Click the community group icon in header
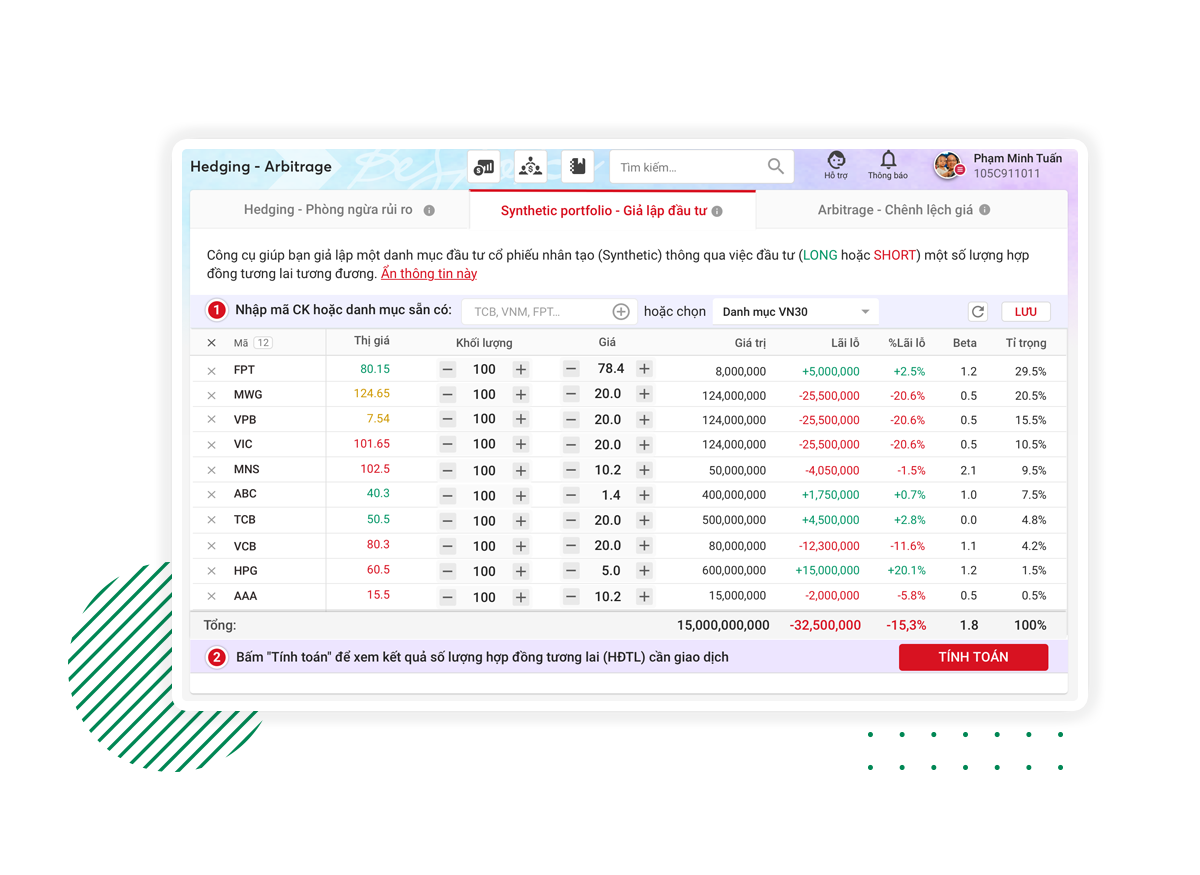This screenshot has width=1200, height=875. point(530,166)
